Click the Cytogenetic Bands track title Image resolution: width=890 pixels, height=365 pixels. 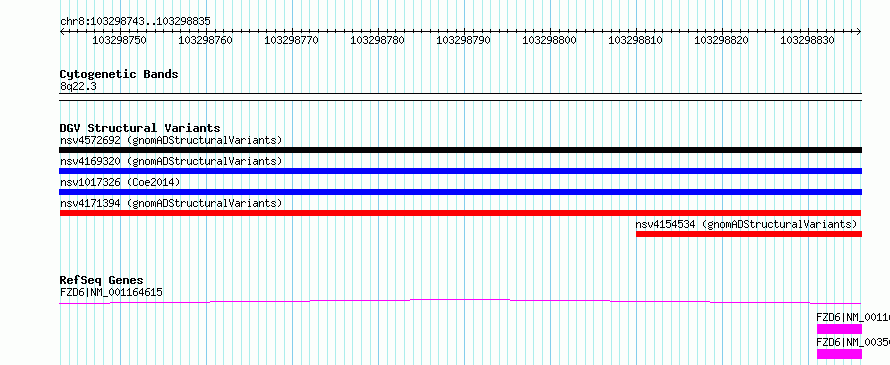119,74
